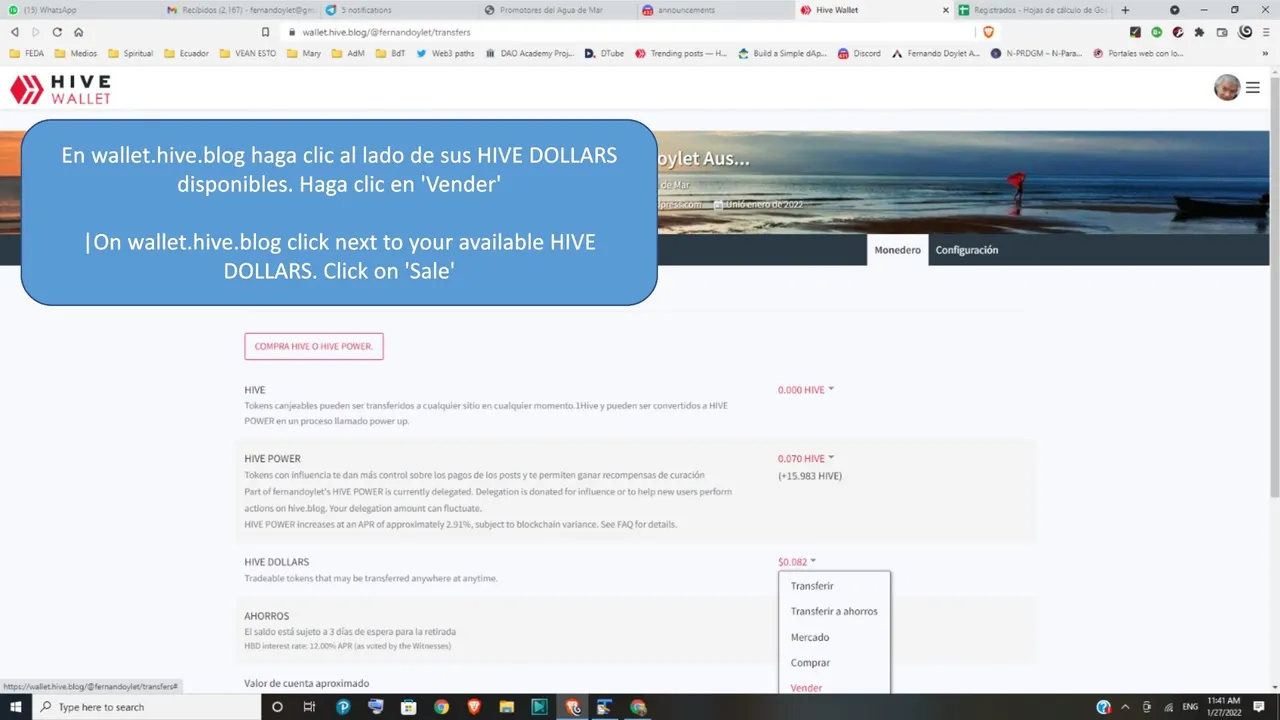Open the Windows Start menu

tap(15, 707)
